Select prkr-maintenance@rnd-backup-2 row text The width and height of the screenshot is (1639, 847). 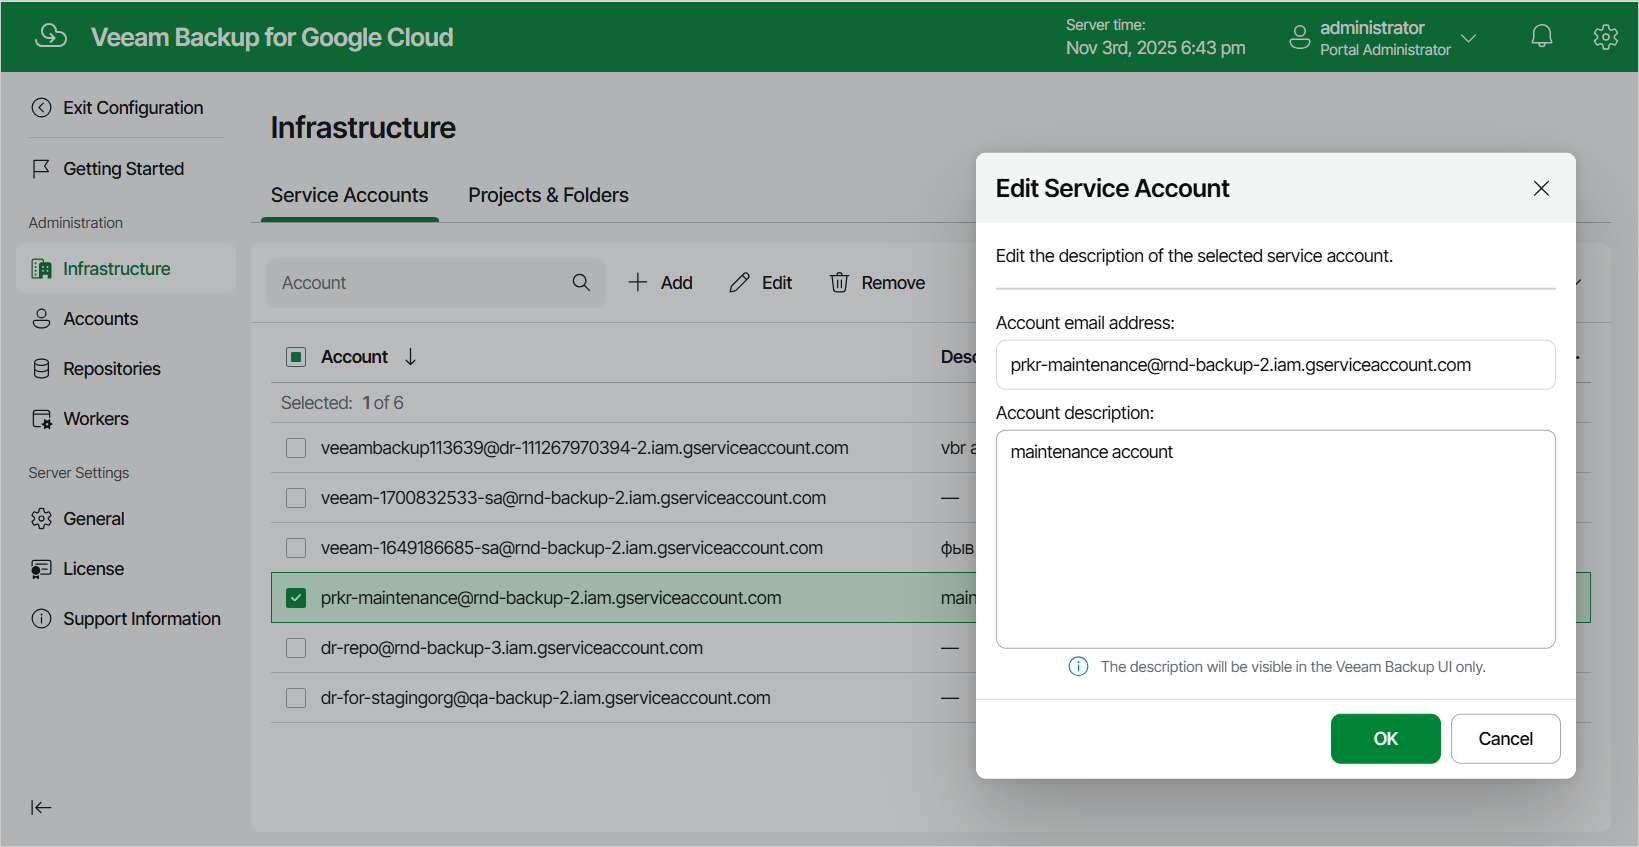551,598
